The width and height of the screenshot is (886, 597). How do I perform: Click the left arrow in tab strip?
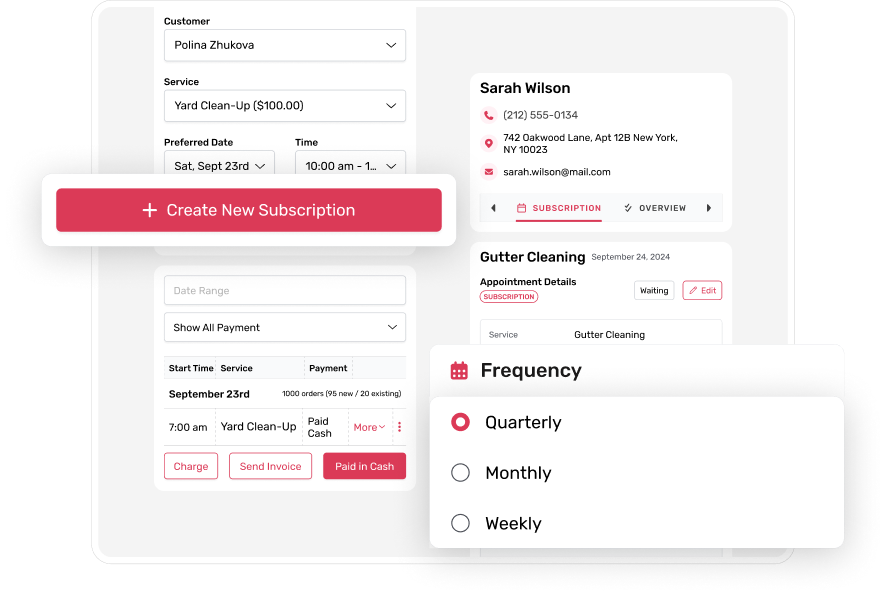[x=493, y=208]
